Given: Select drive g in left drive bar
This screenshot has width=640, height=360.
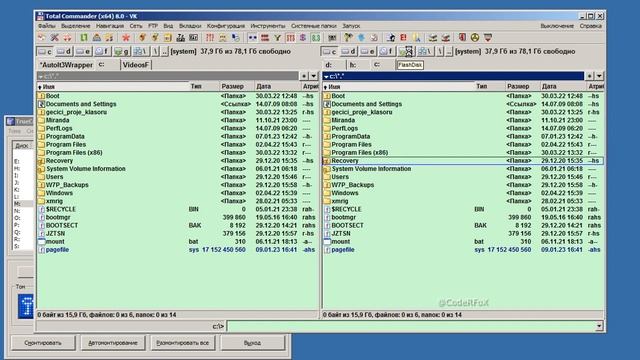Looking at the screenshot, I should click(122, 51).
